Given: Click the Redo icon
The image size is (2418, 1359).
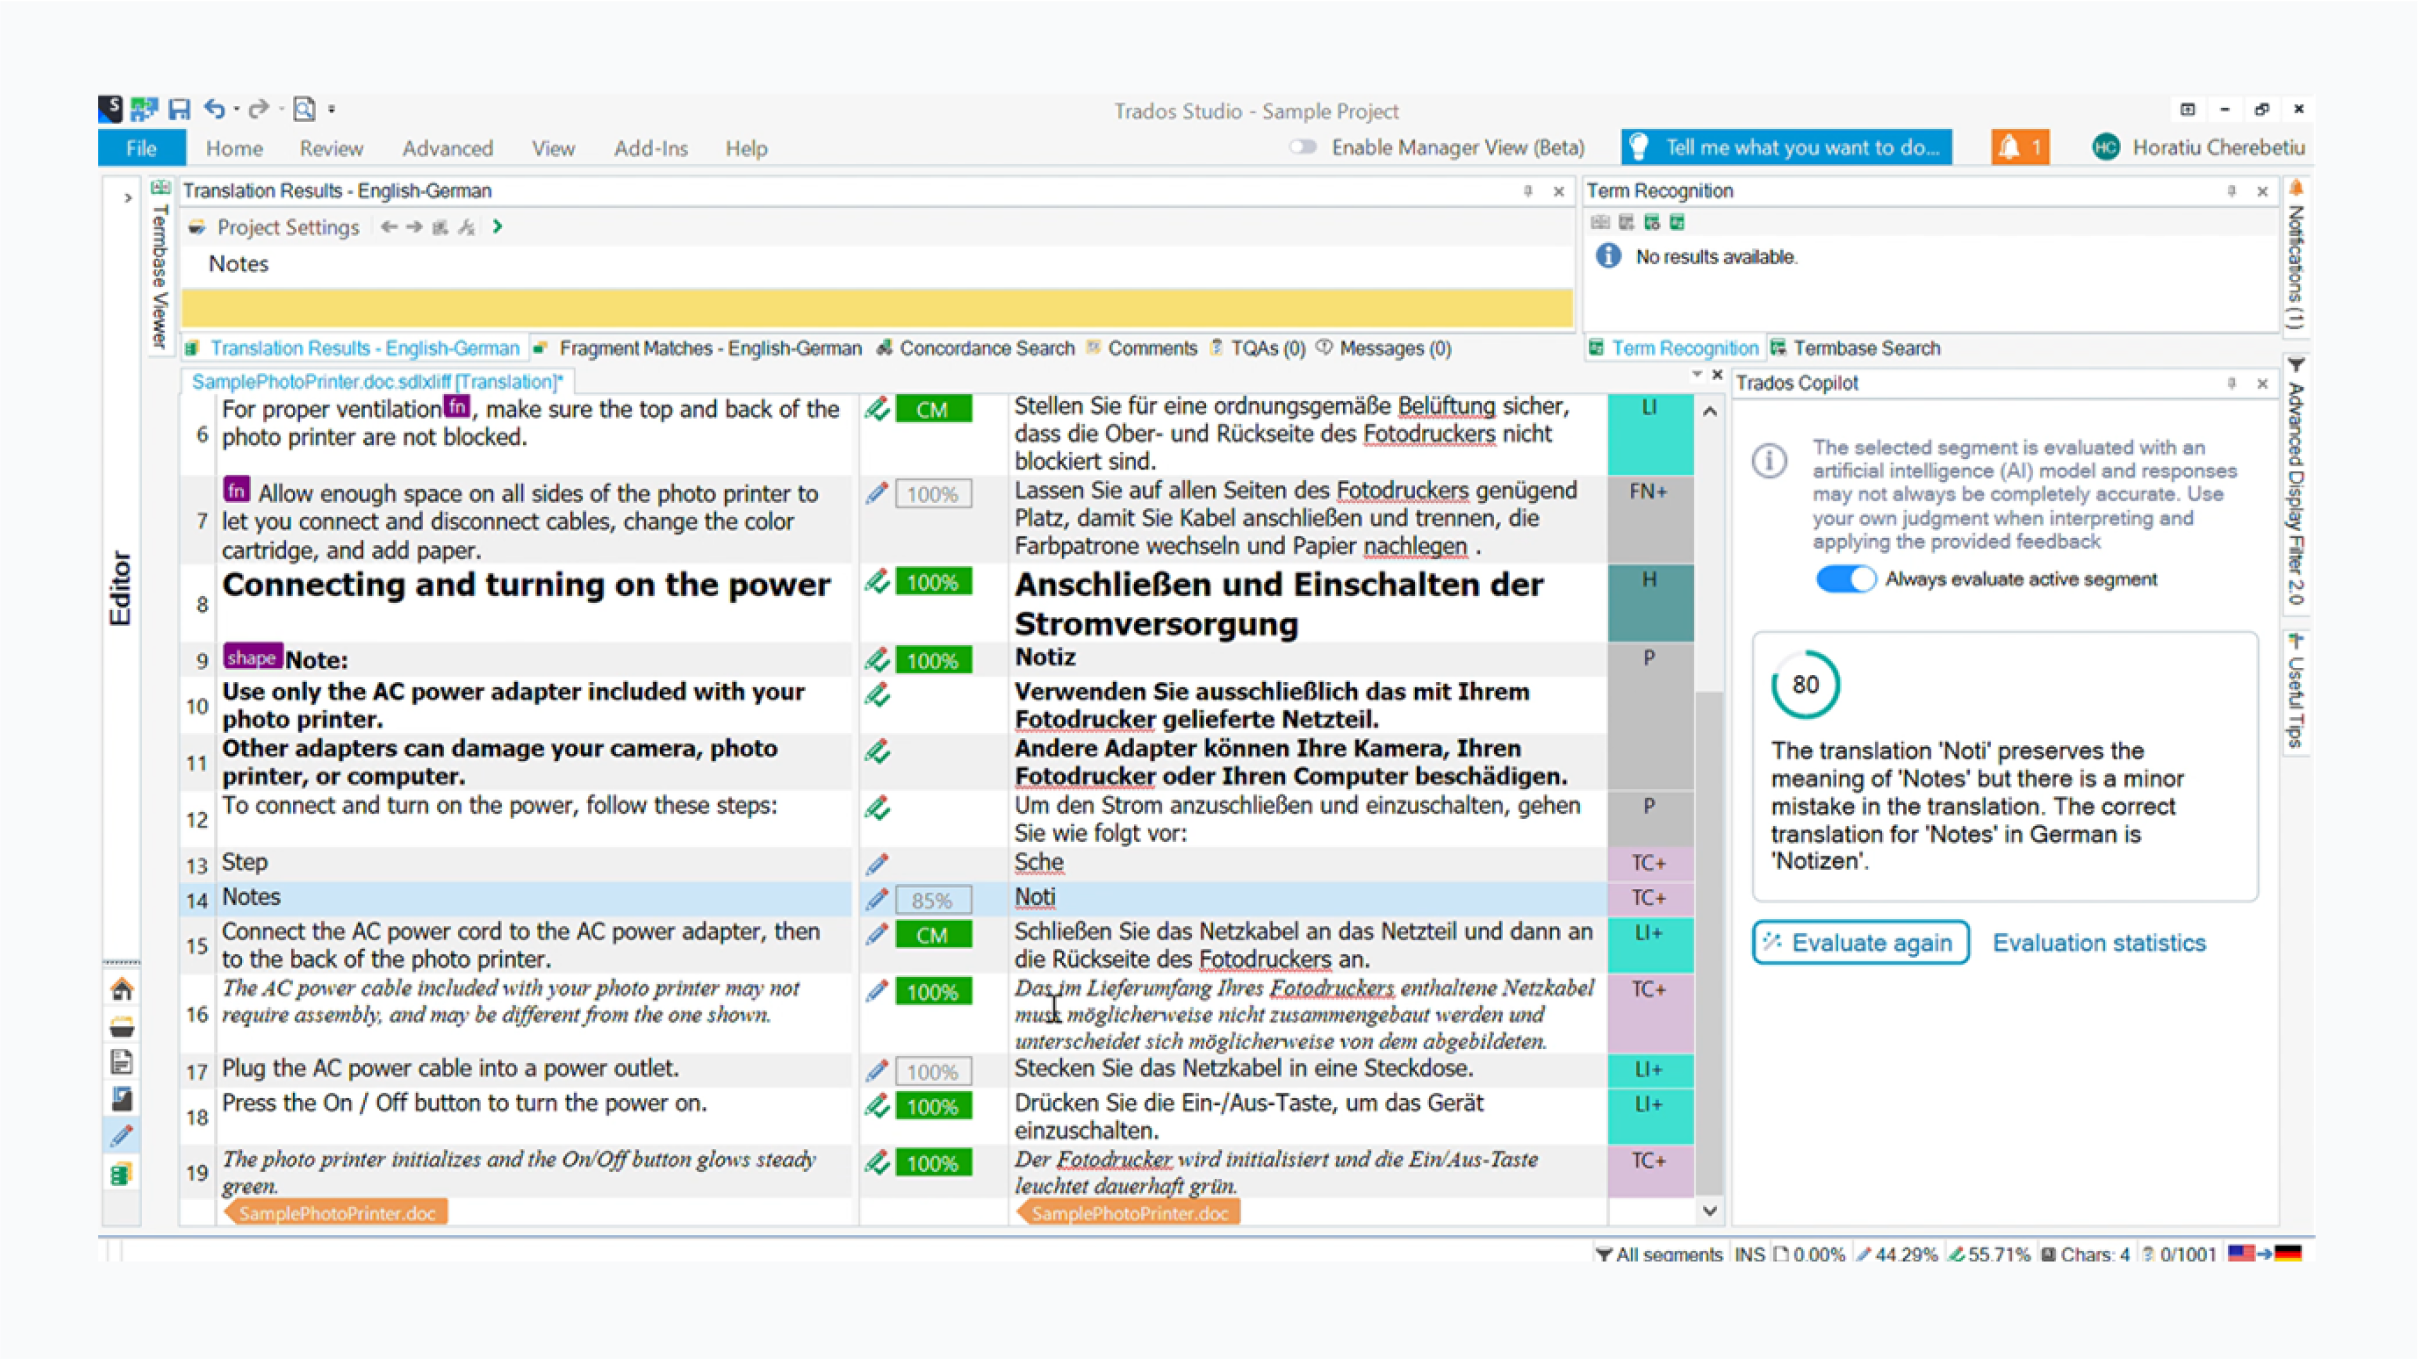Looking at the screenshot, I should click(259, 110).
